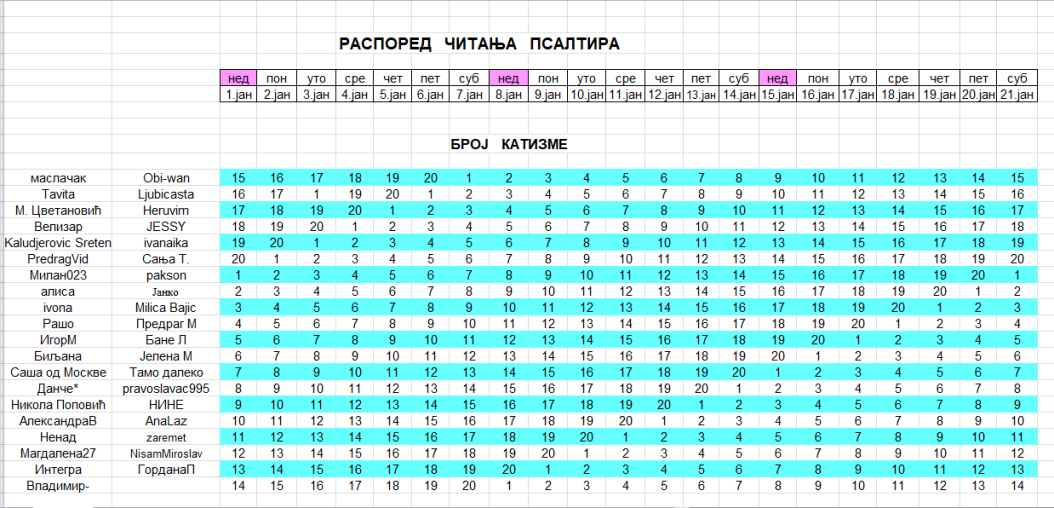Screen dimensions: 1054x508
Task: Click the ГорданаП name cell
Action: 166,469
